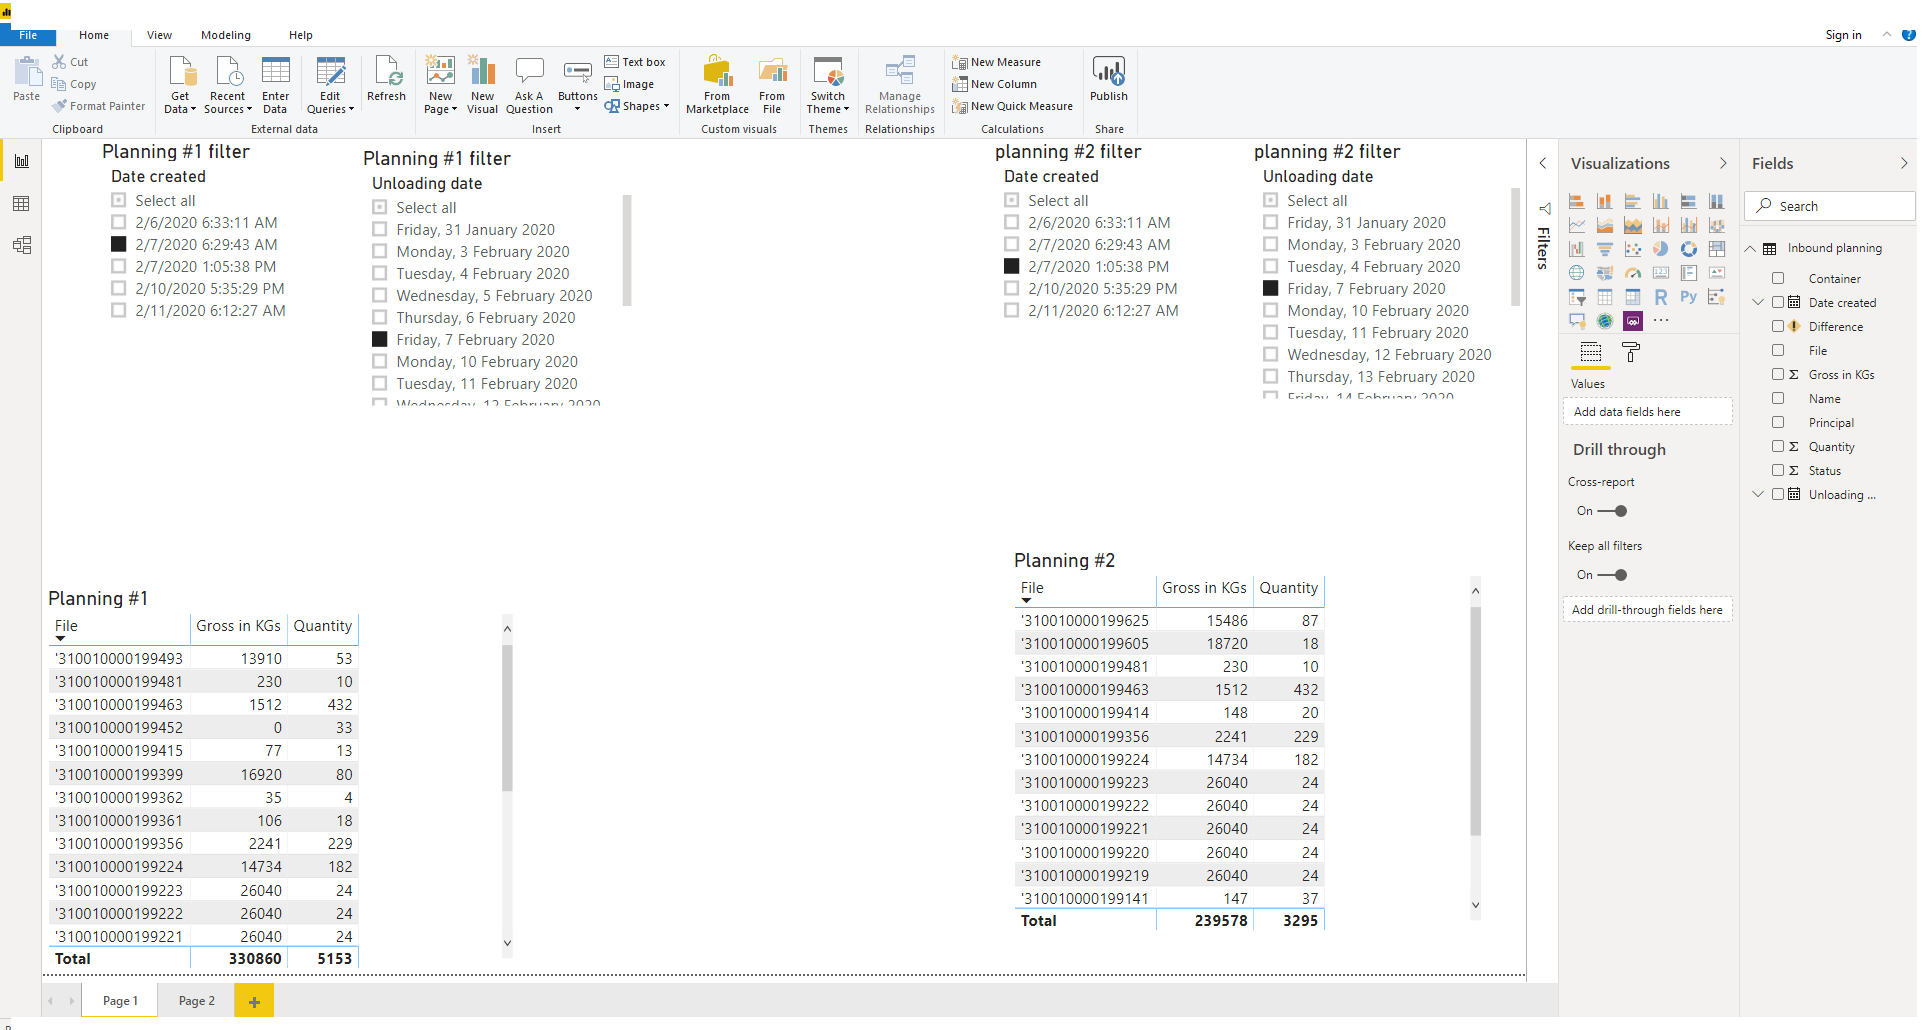Open Model view in left sidebar

pyautogui.click(x=21, y=245)
